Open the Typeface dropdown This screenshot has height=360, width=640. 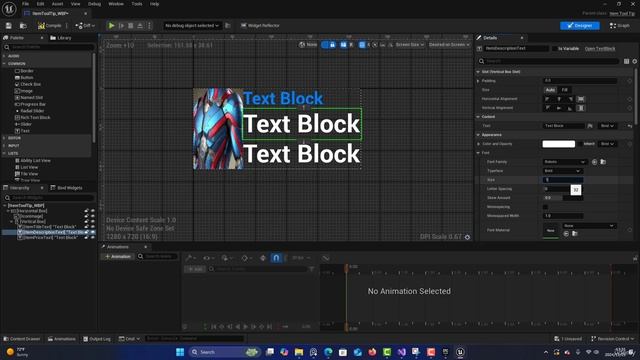coord(562,171)
